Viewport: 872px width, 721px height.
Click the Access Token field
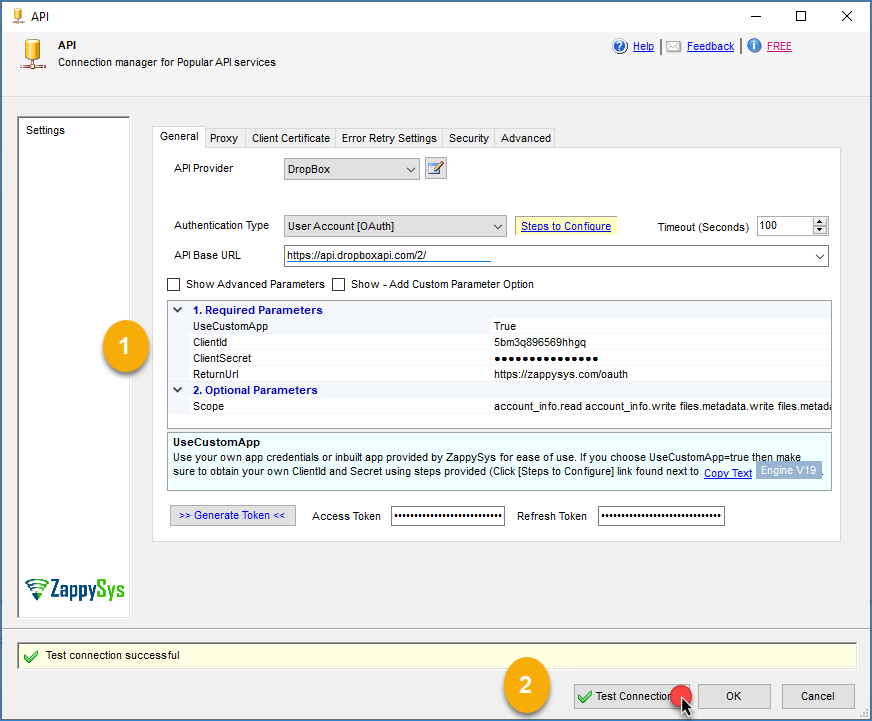(448, 516)
